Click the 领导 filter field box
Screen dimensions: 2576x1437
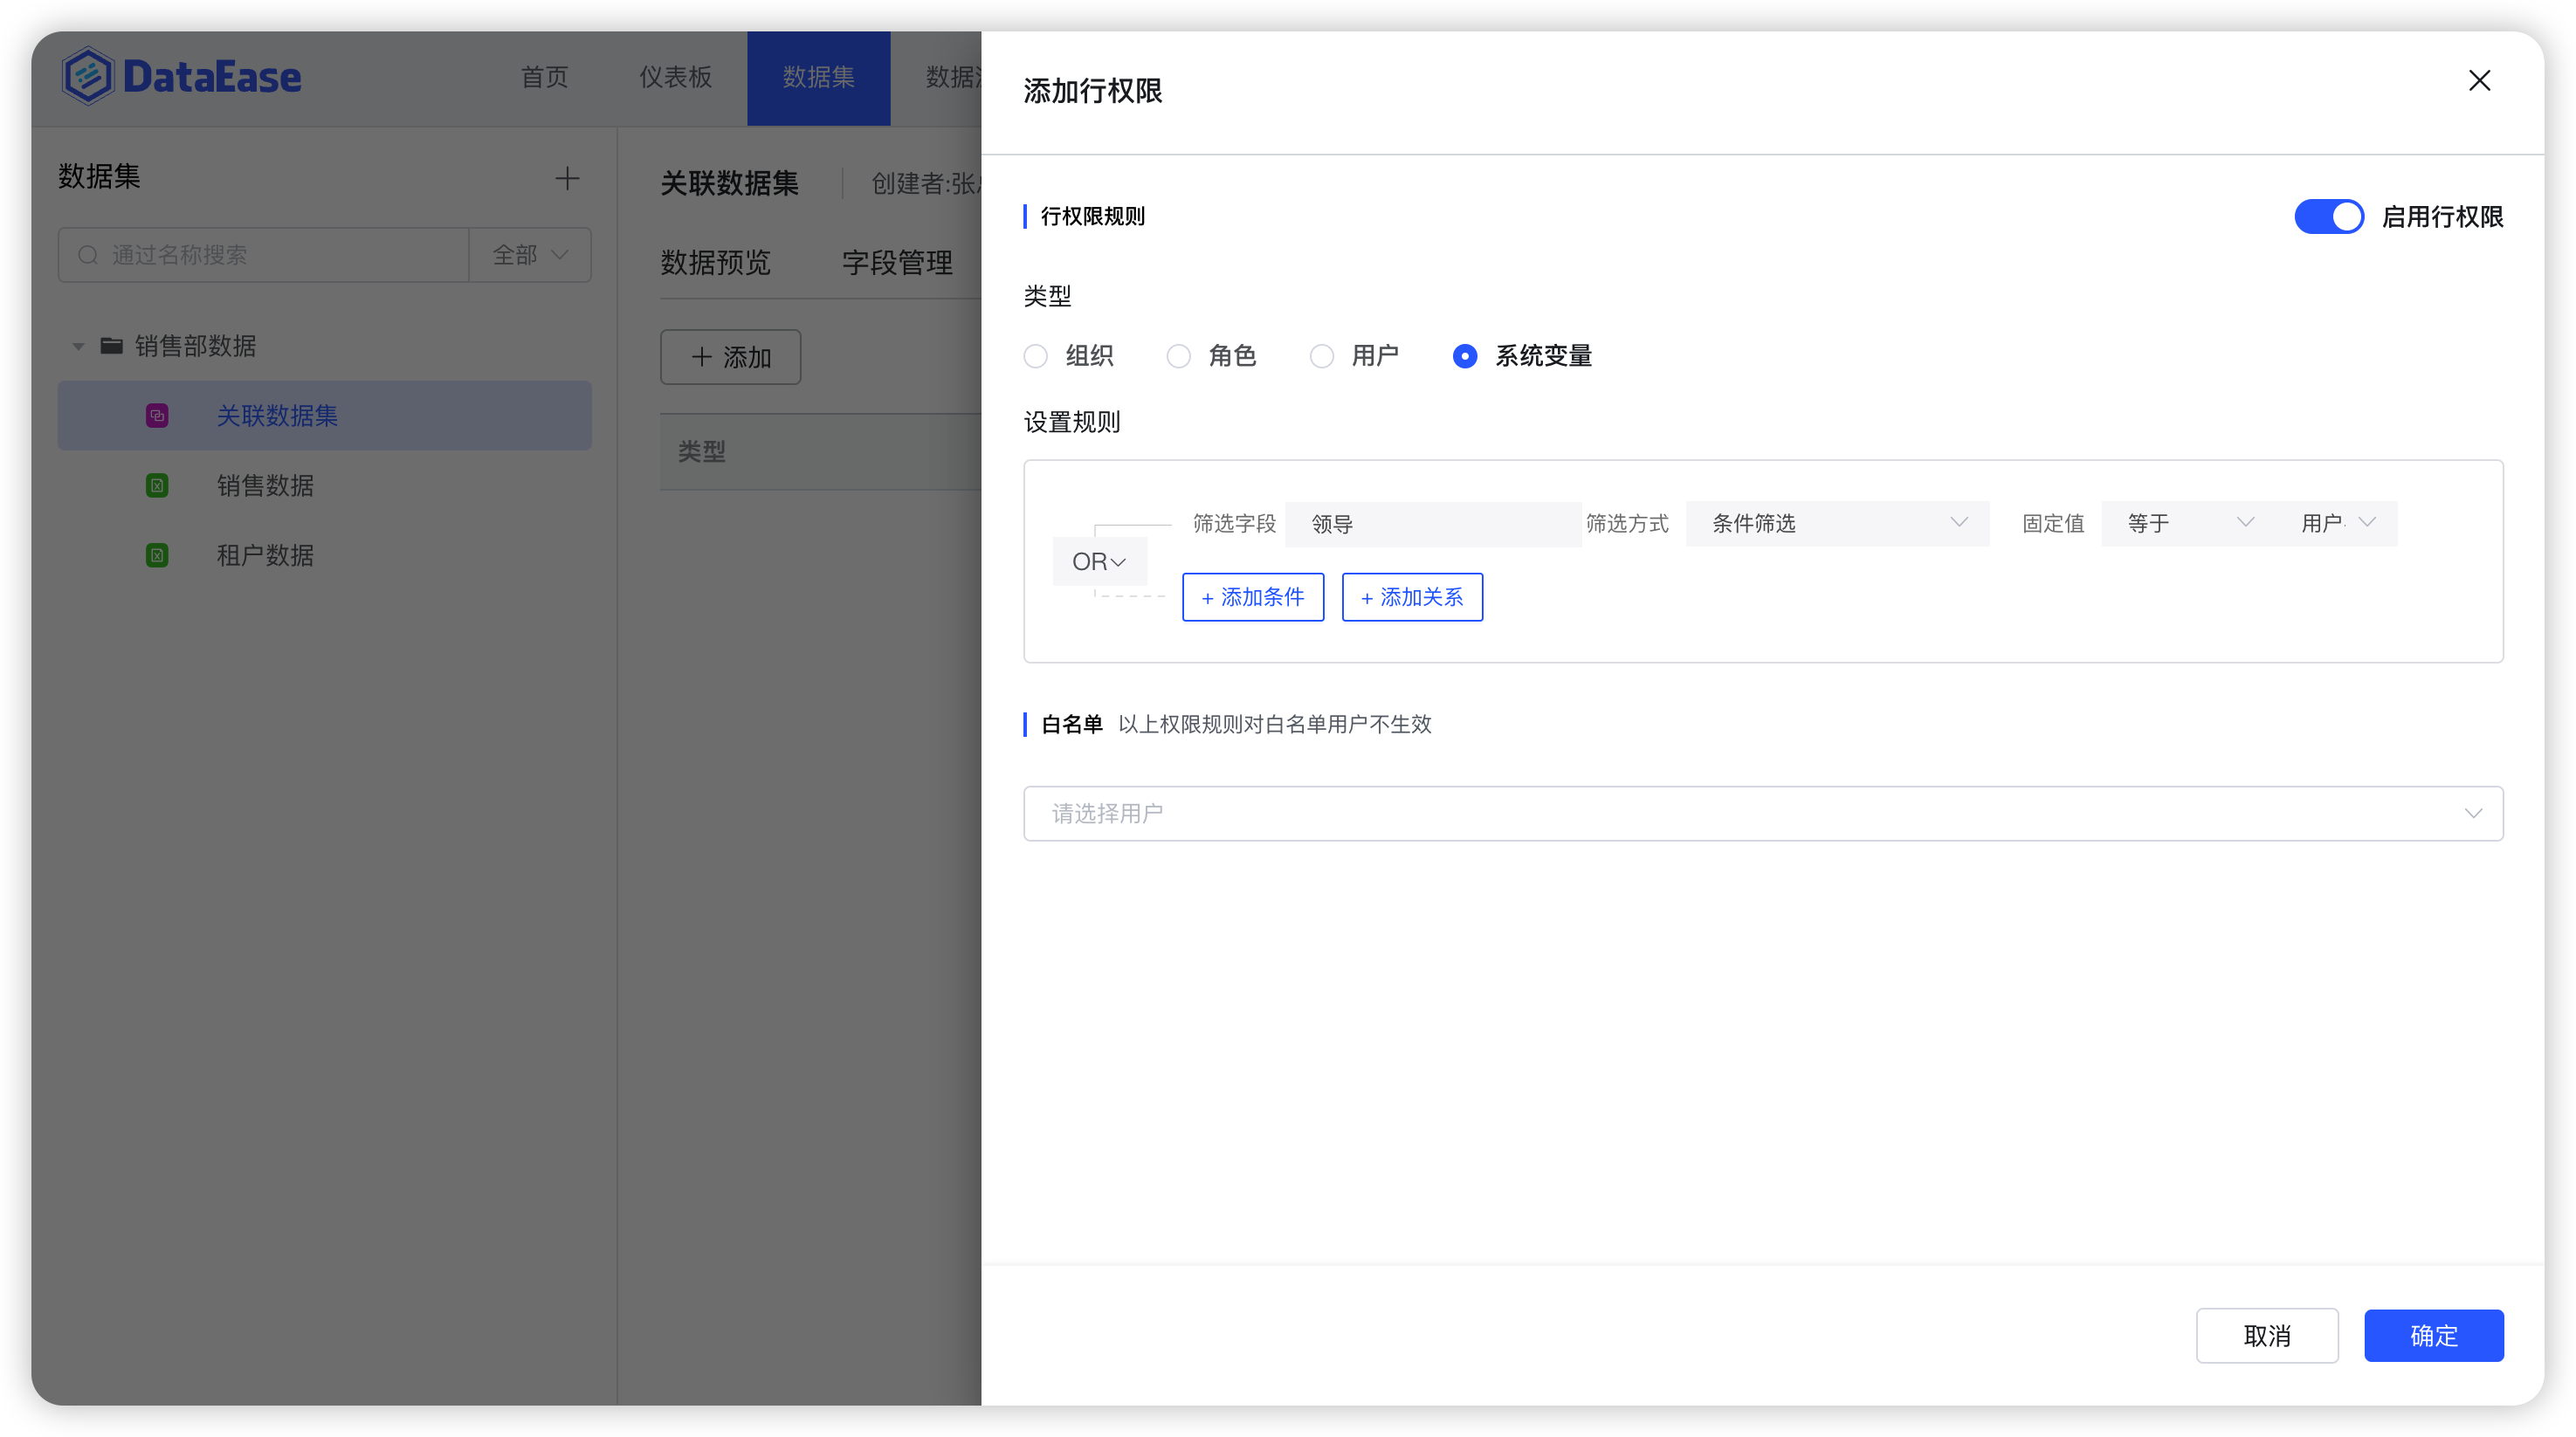1432,523
